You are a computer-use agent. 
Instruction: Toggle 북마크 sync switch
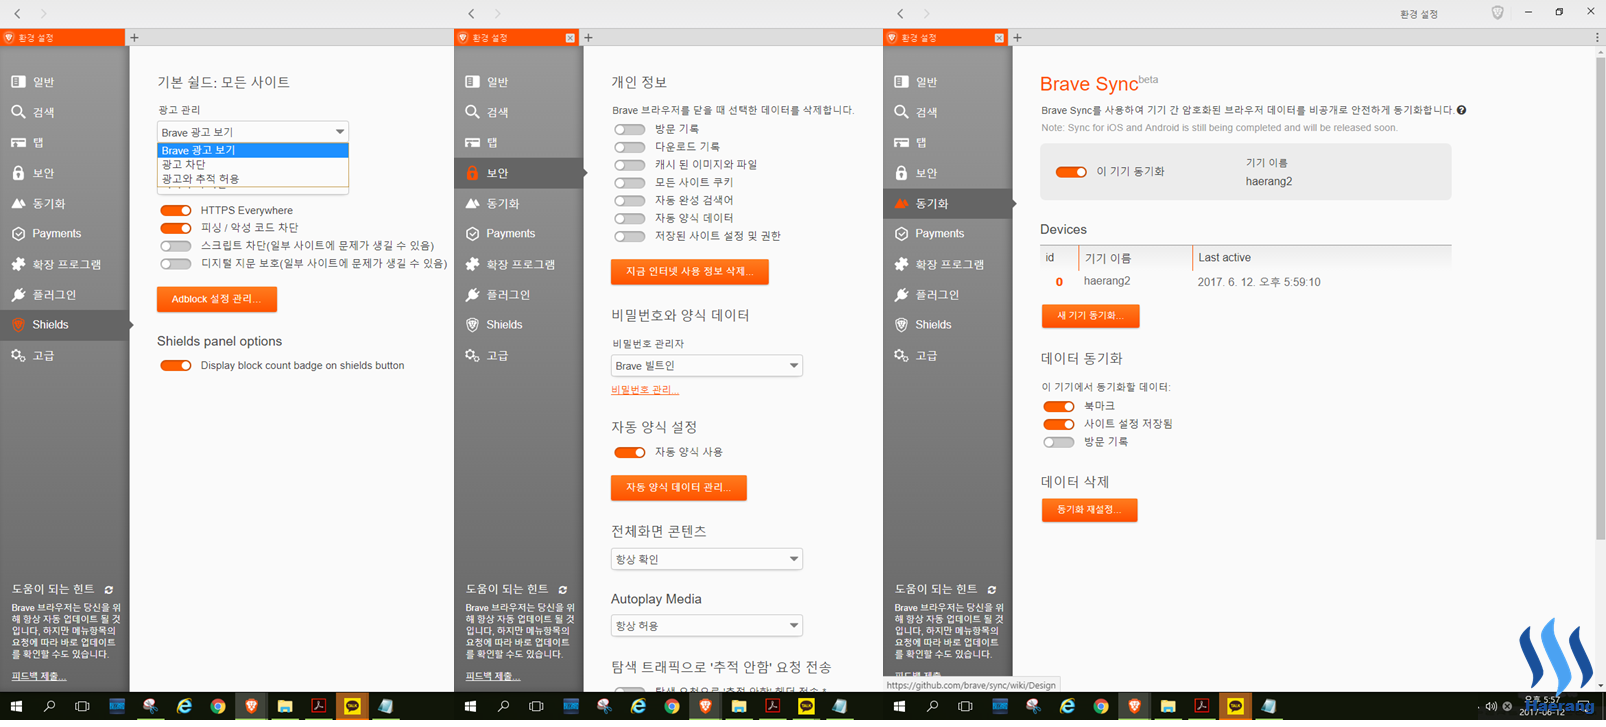click(1059, 406)
